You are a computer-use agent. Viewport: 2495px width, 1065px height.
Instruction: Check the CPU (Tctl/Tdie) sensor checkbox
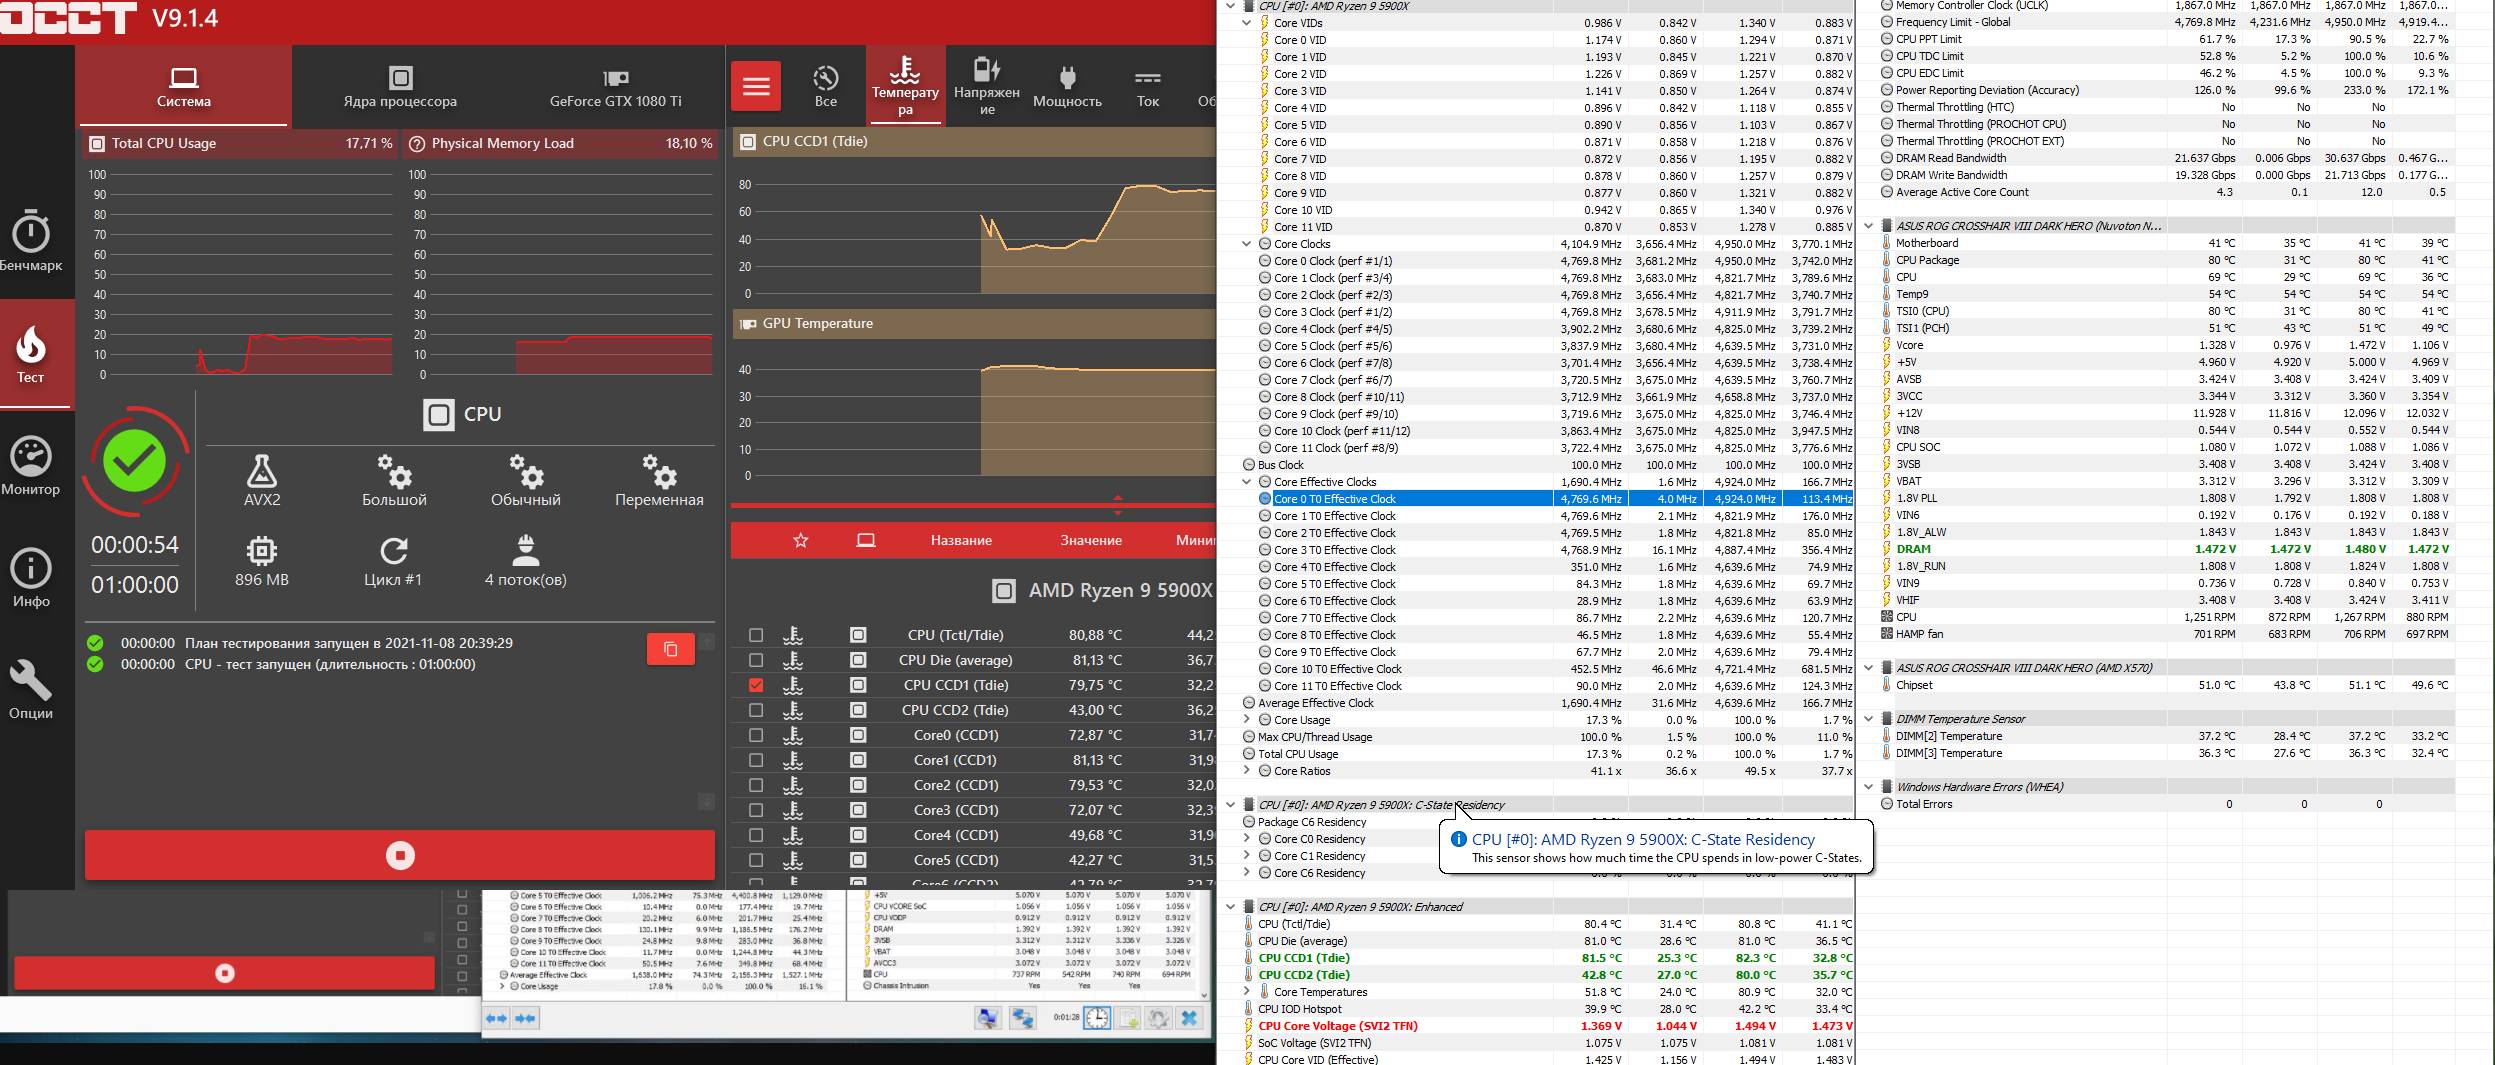756,635
